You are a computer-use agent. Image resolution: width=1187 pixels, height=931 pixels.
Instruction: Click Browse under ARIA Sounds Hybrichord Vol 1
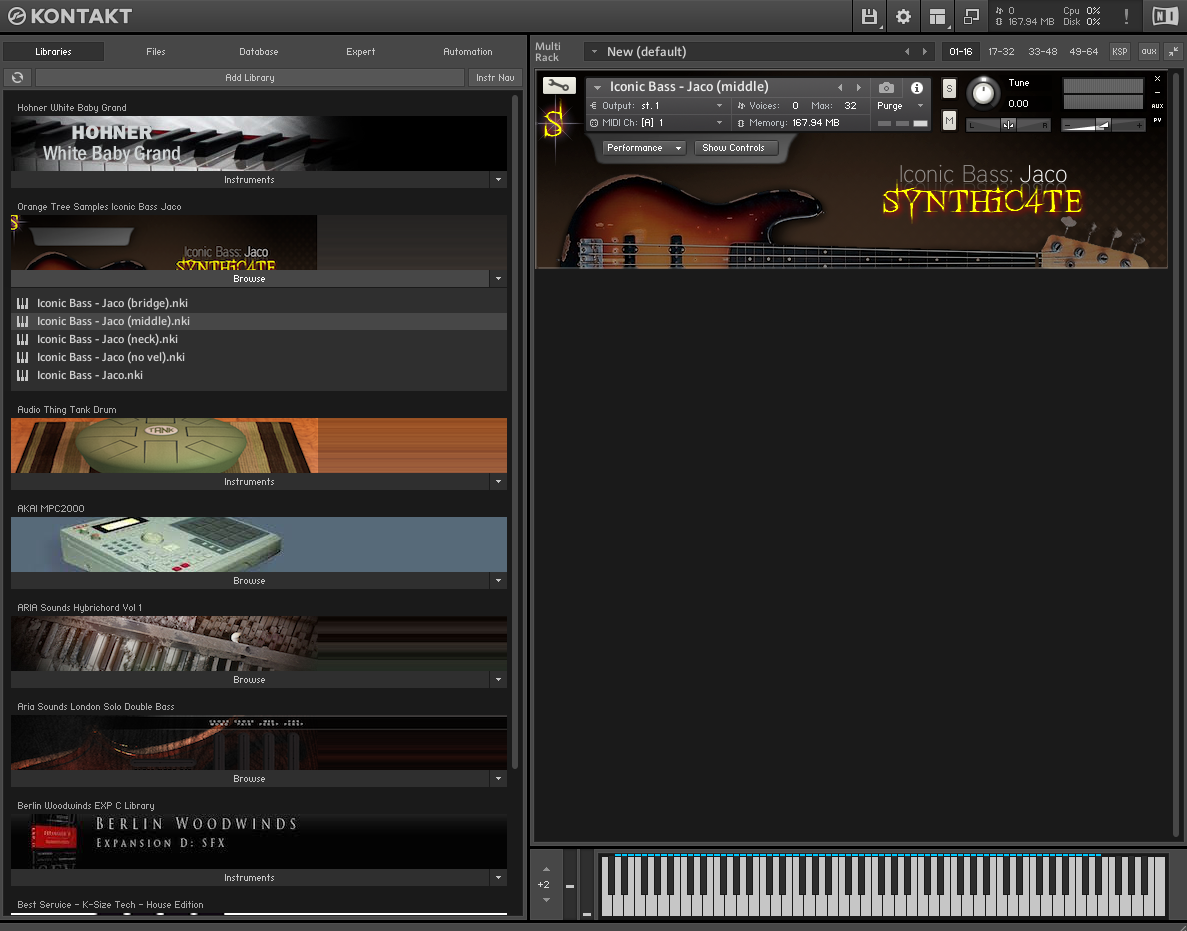coord(249,680)
